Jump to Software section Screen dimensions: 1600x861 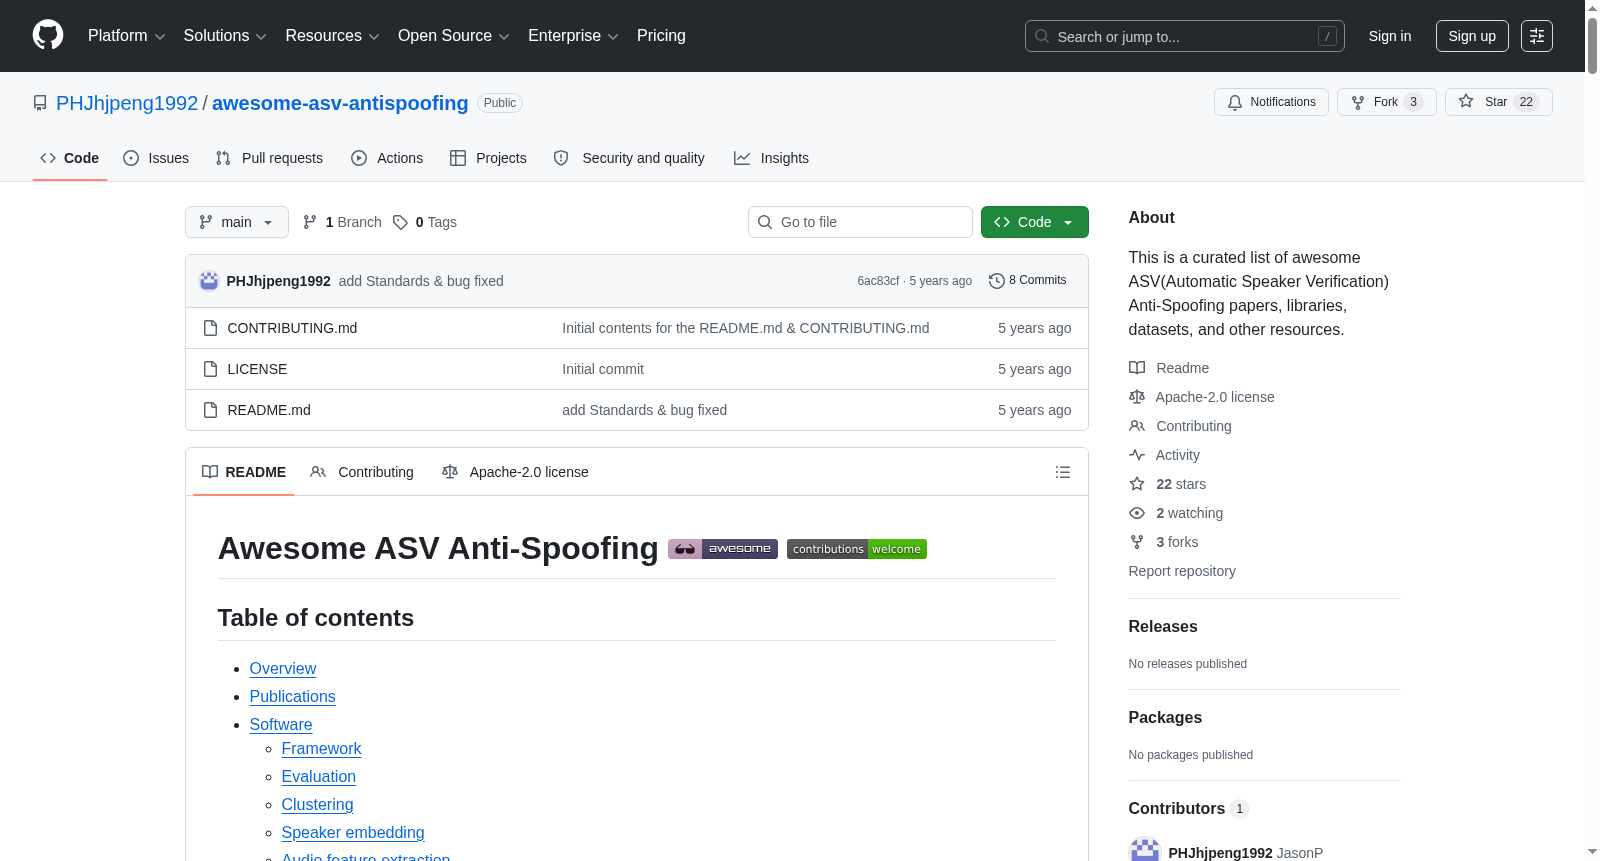(x=281, y=725)
